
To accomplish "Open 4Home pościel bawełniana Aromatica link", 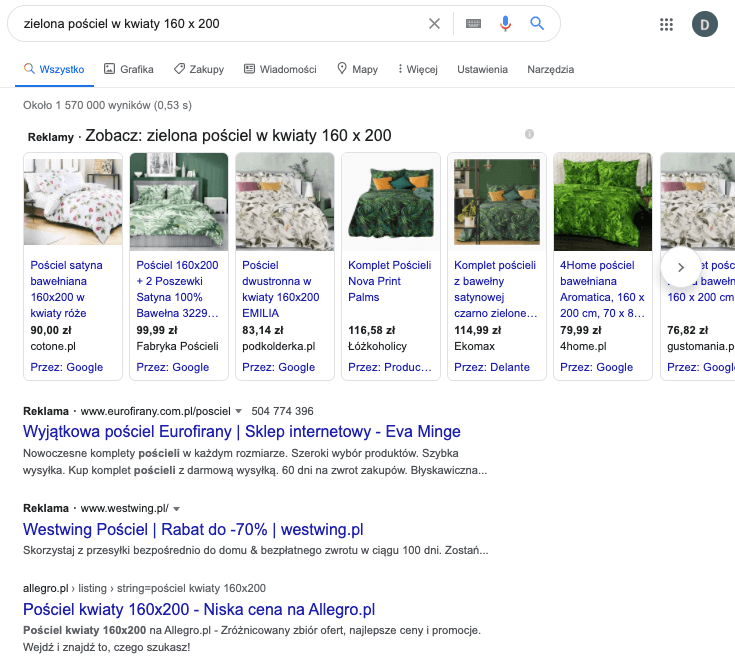I will click(602, 289).
